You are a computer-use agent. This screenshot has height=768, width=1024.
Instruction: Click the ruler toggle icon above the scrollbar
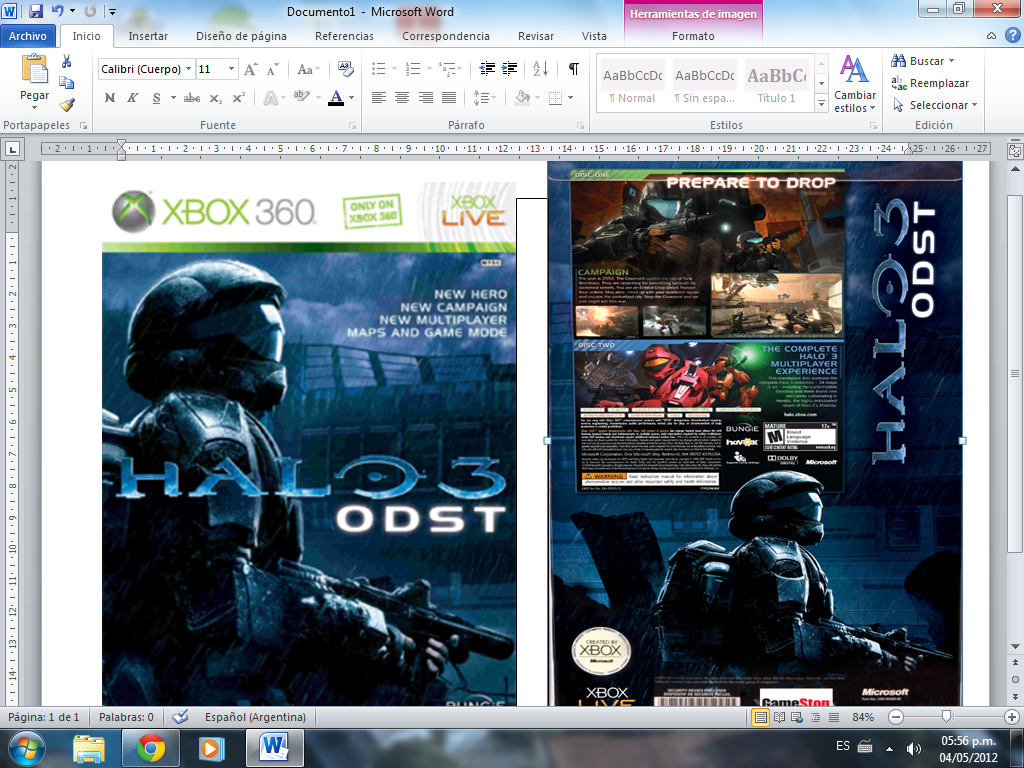1015,150
